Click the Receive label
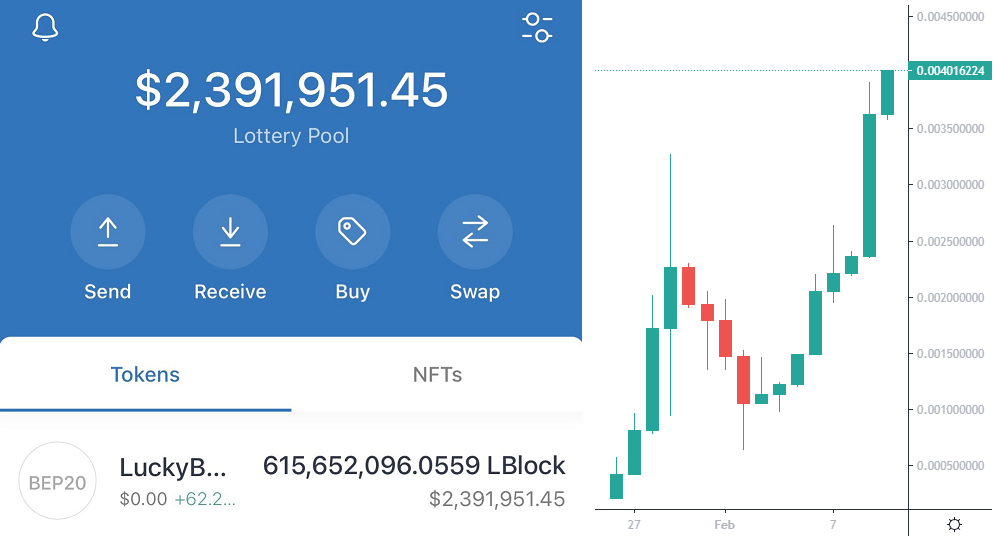Viewport: 995px width, 553px height. [x=230, y=291]
